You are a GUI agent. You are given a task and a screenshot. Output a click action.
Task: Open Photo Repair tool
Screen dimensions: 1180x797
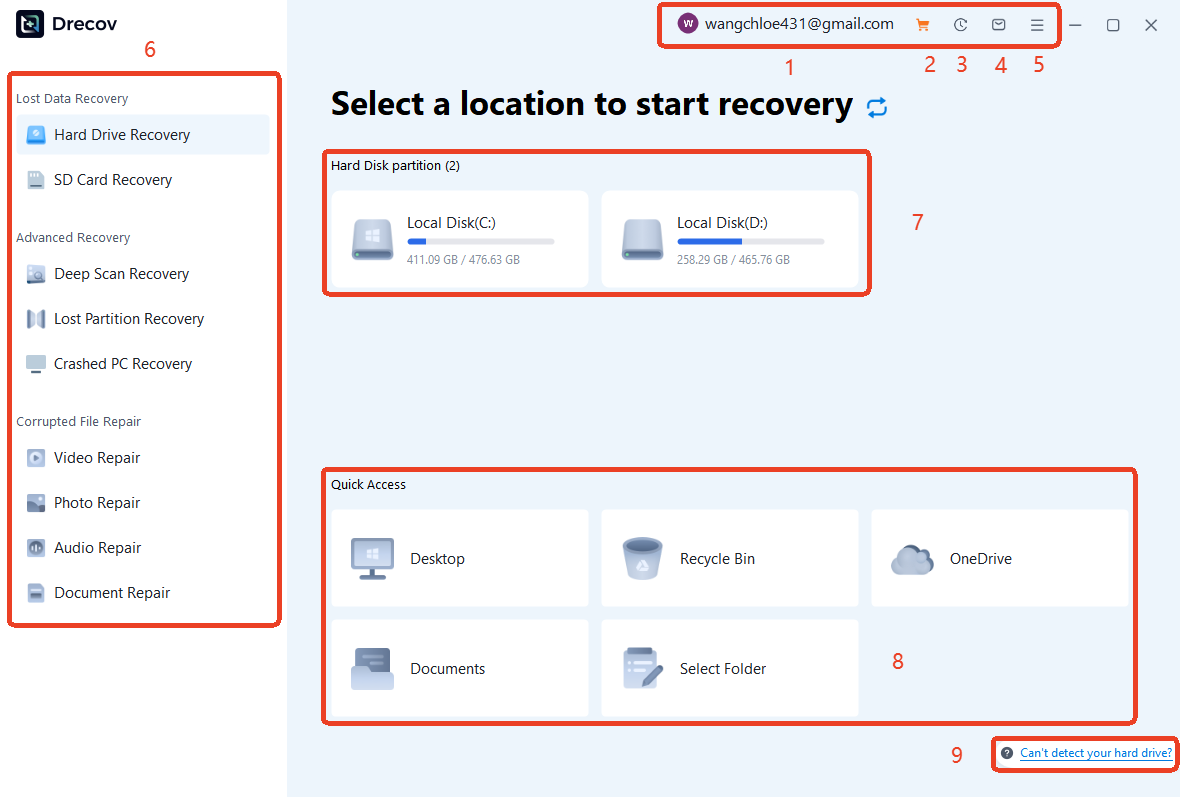97,503
